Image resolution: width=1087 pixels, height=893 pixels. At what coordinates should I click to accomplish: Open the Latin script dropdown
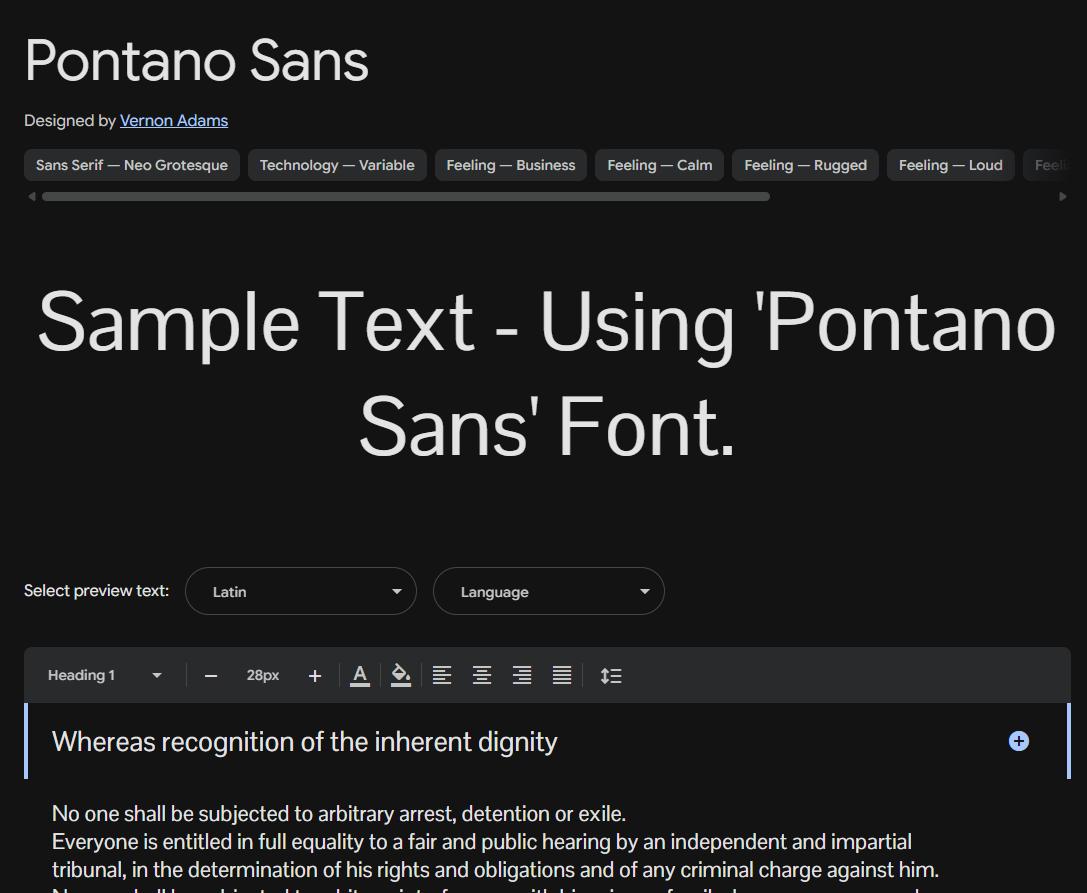point(301,591)
